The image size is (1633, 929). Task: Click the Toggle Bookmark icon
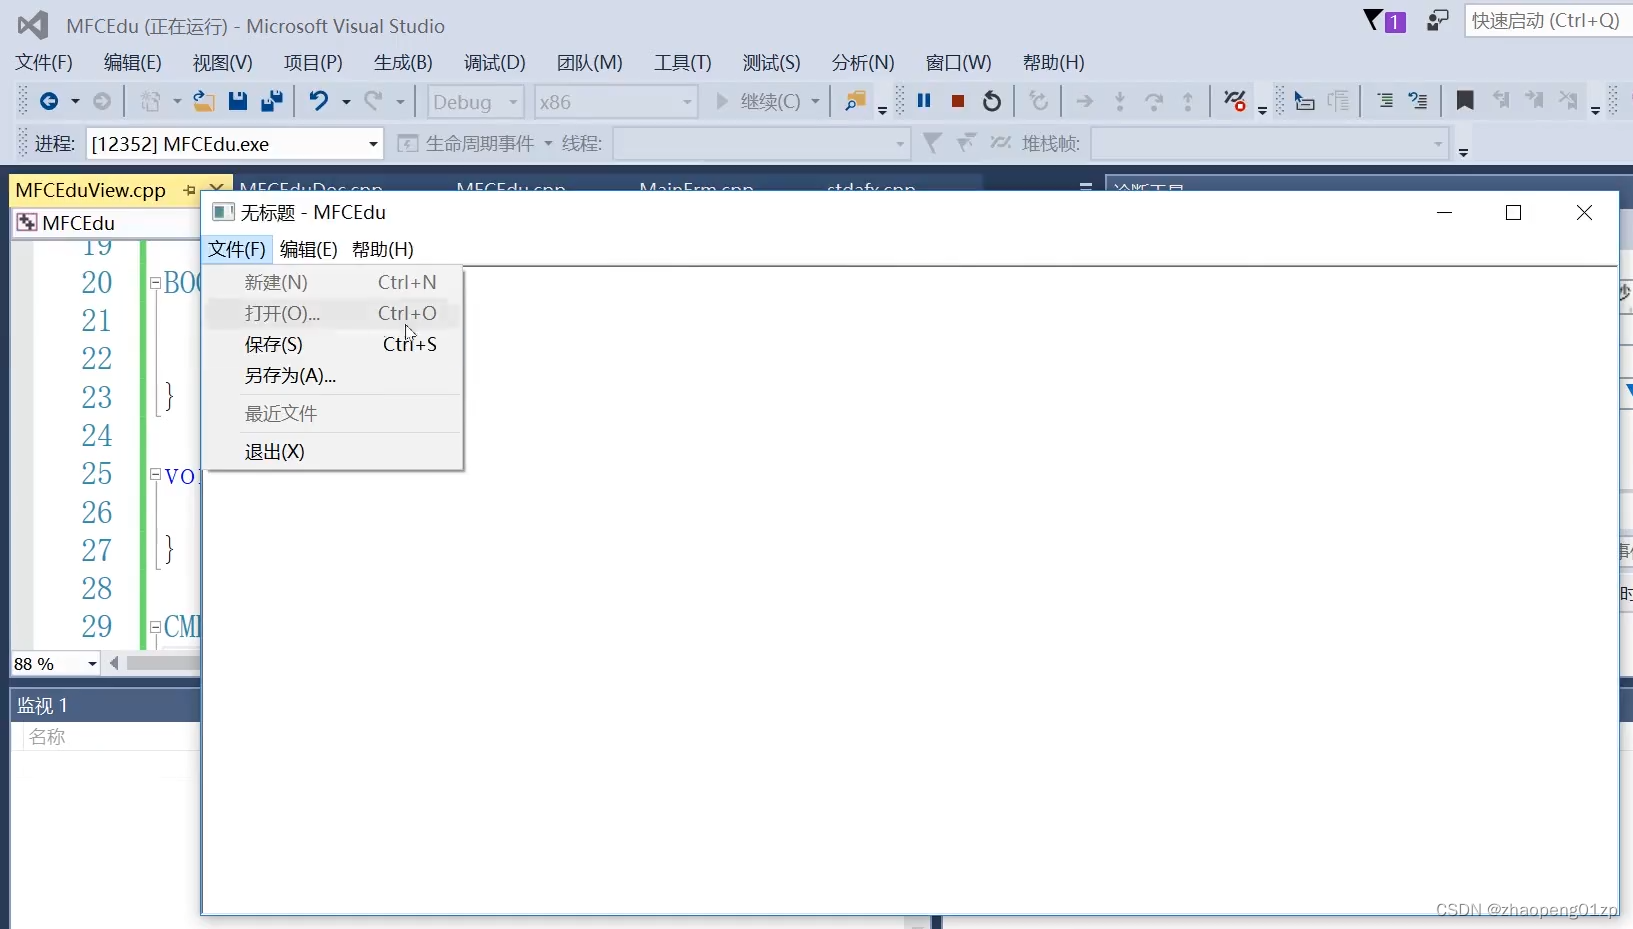click(x=1465, y=101)
